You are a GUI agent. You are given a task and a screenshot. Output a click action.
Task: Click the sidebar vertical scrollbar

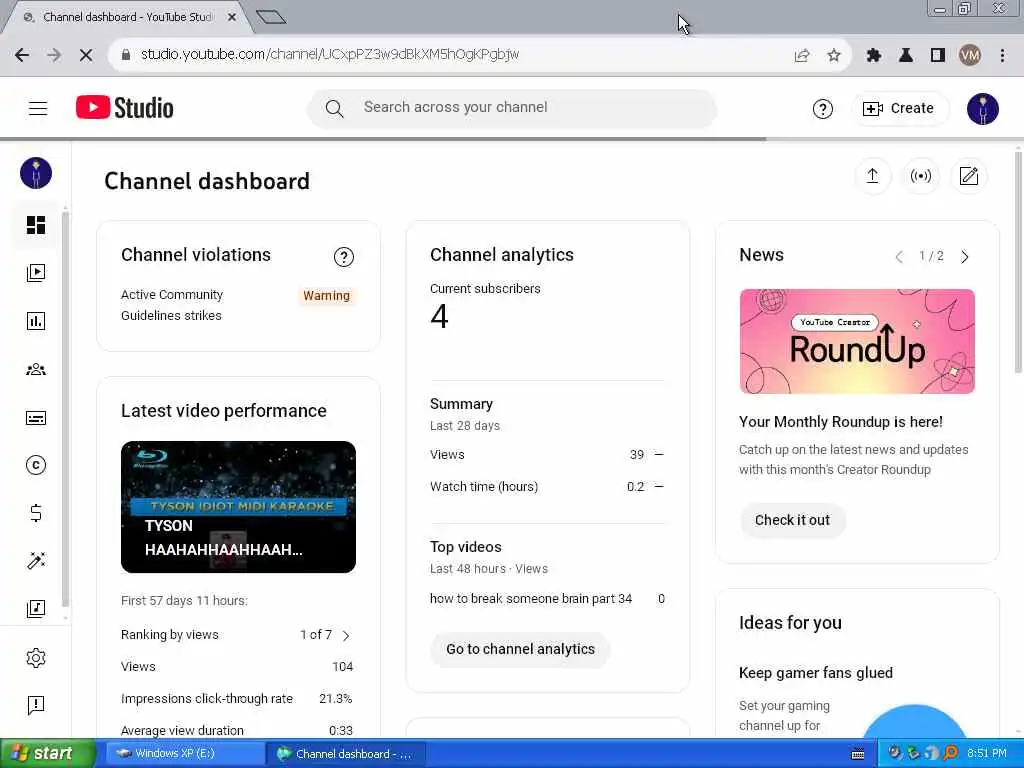(65, 409)
